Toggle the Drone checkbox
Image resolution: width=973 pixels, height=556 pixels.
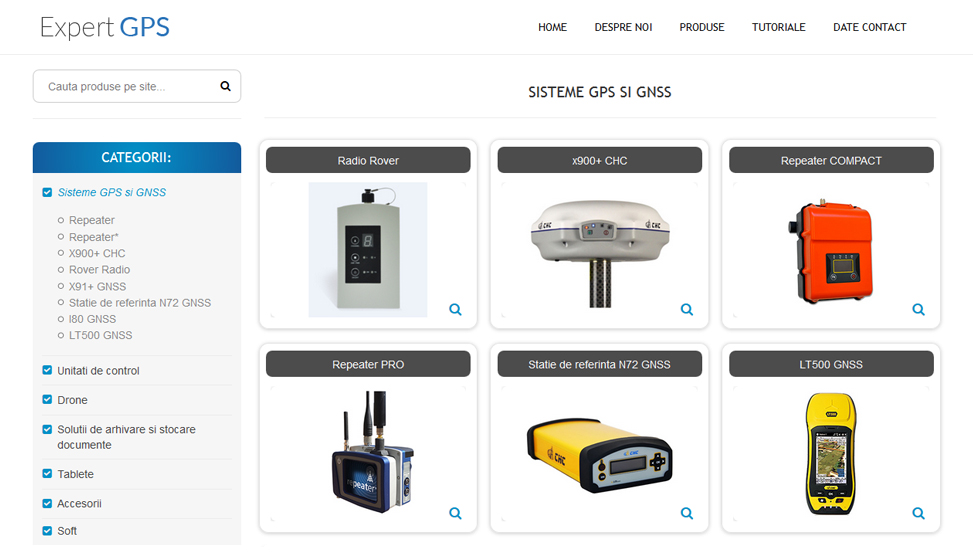tap(47, 399)
